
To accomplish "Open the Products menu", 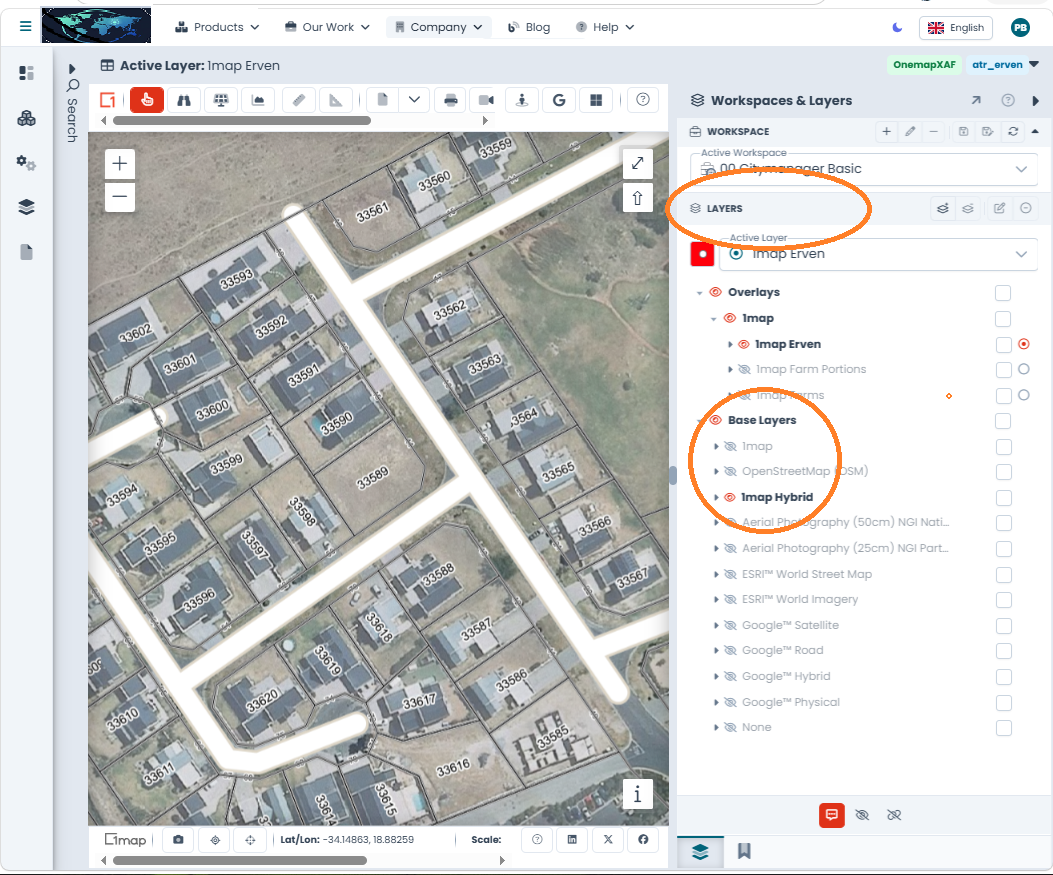I will [x=217, y=27].
